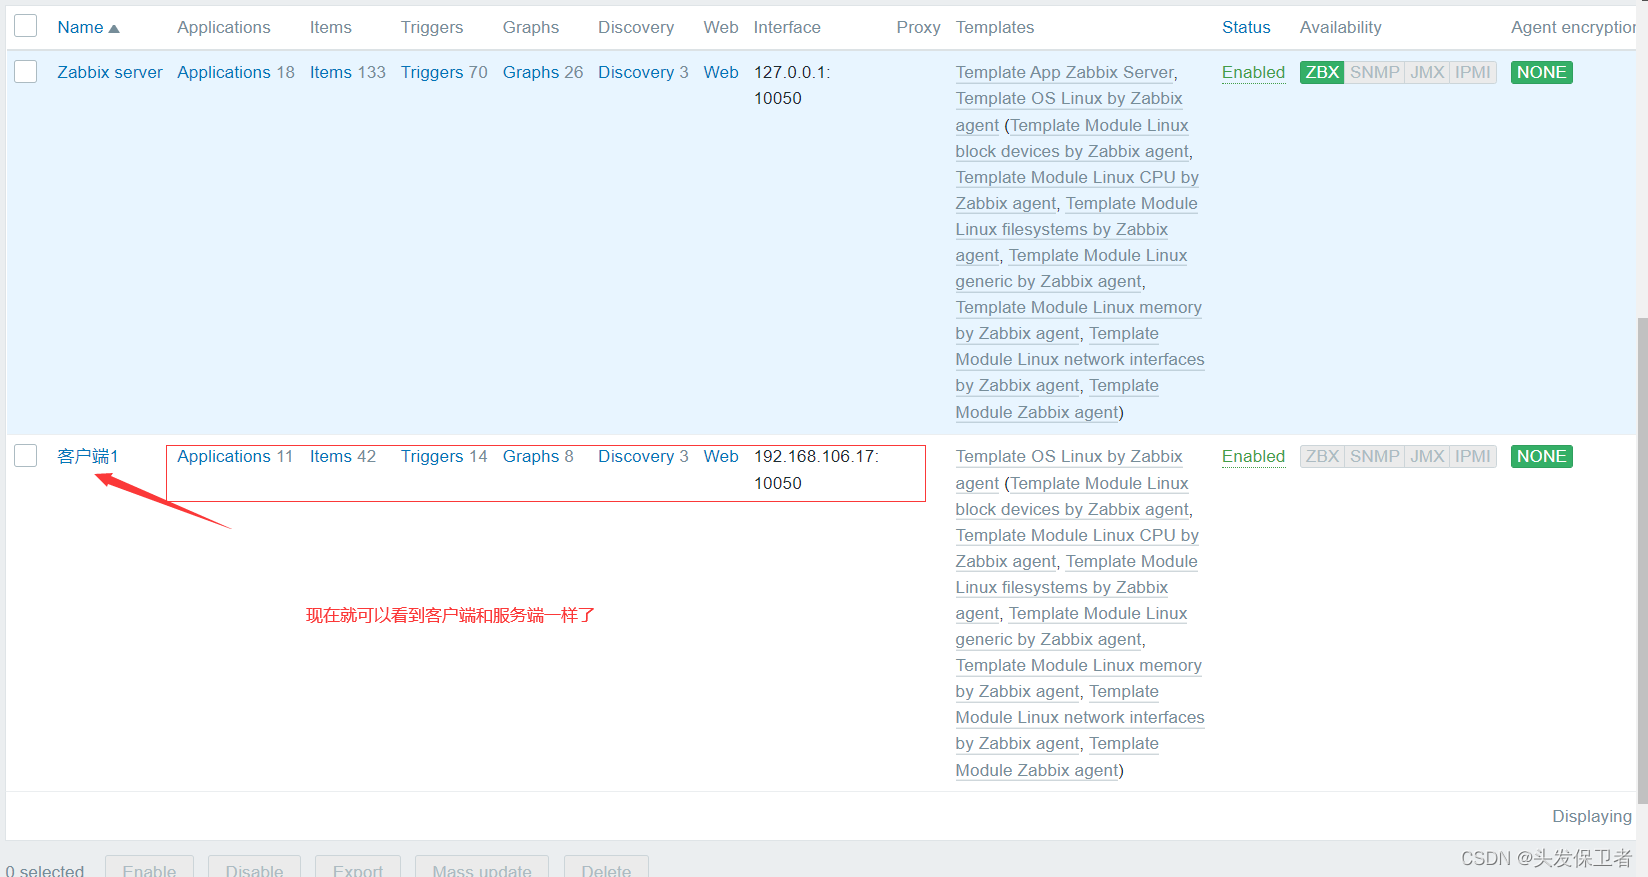This screenshot has width=1648, height=877.
Task: Click 127.0.0.1 interface address text
Action: click(790, 72)
